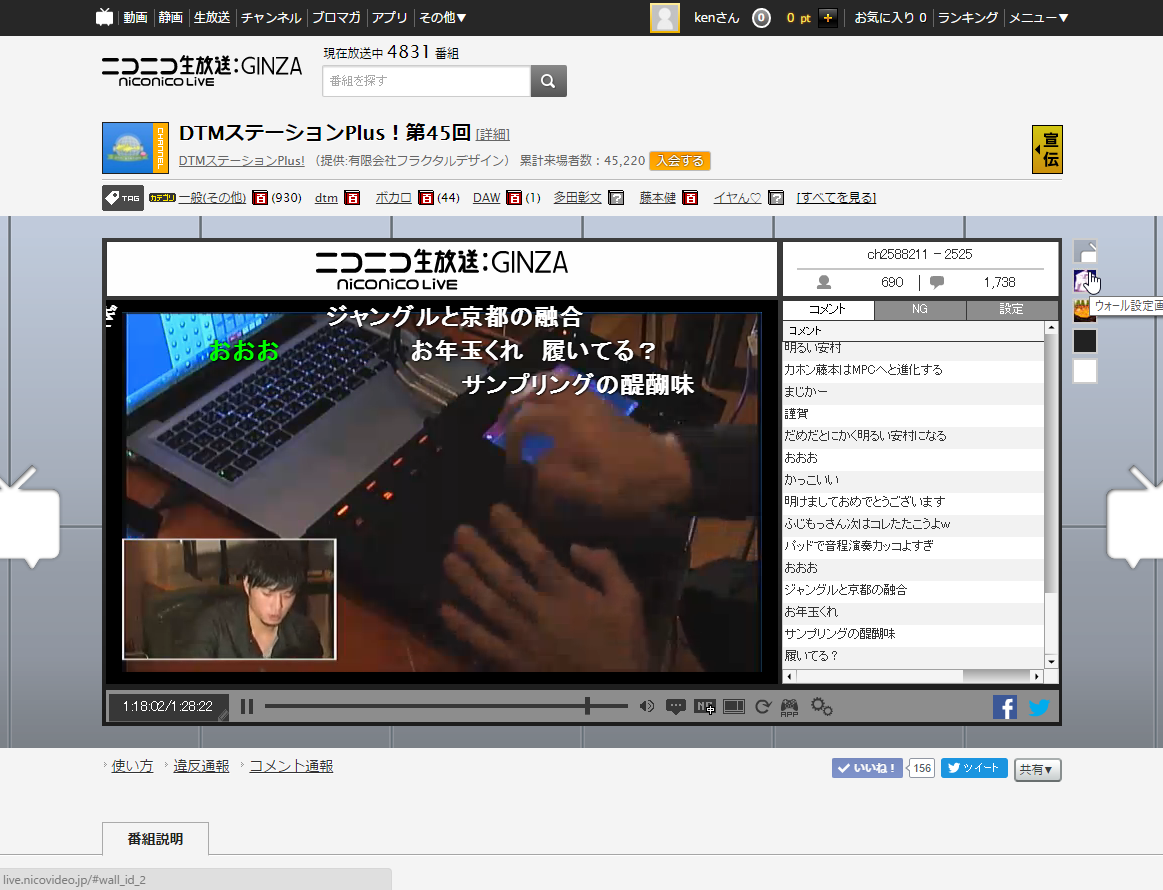Select the コメント tab

[828, 309]
